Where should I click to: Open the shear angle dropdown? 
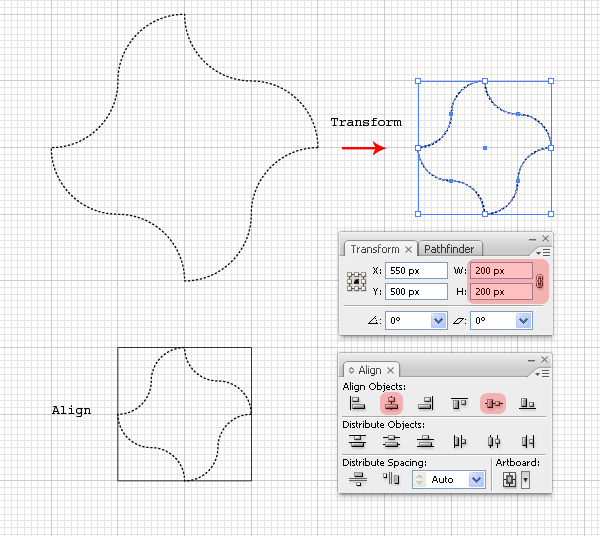[x=523, y=321]
